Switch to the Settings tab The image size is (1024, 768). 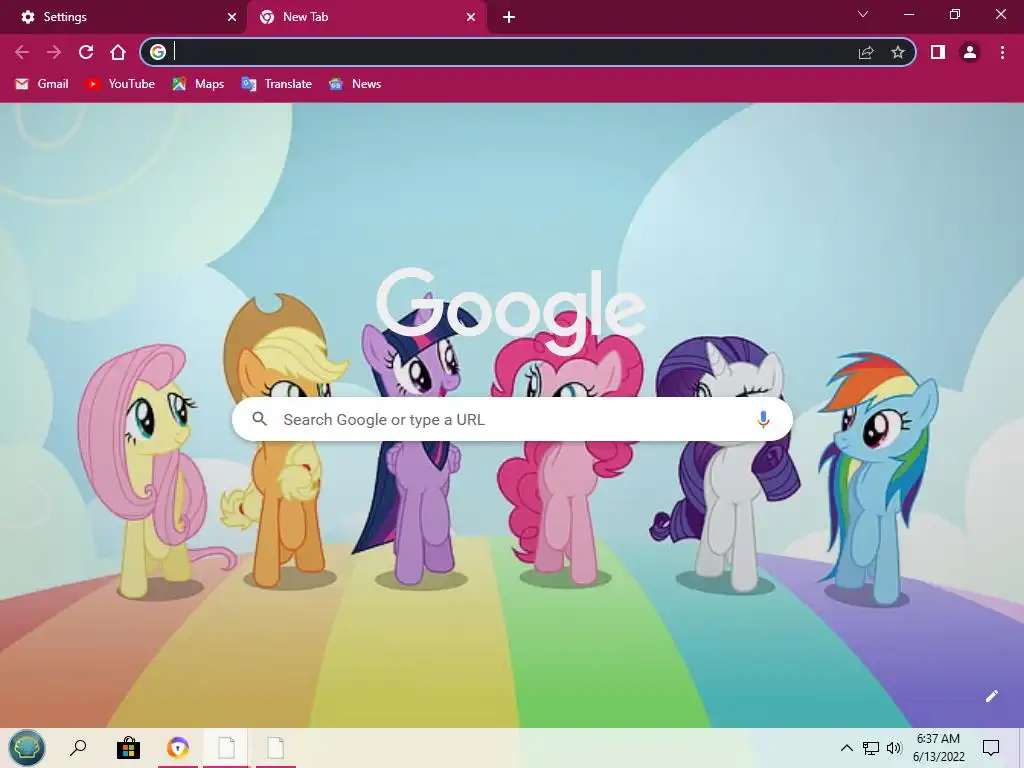tap(123, 17)
